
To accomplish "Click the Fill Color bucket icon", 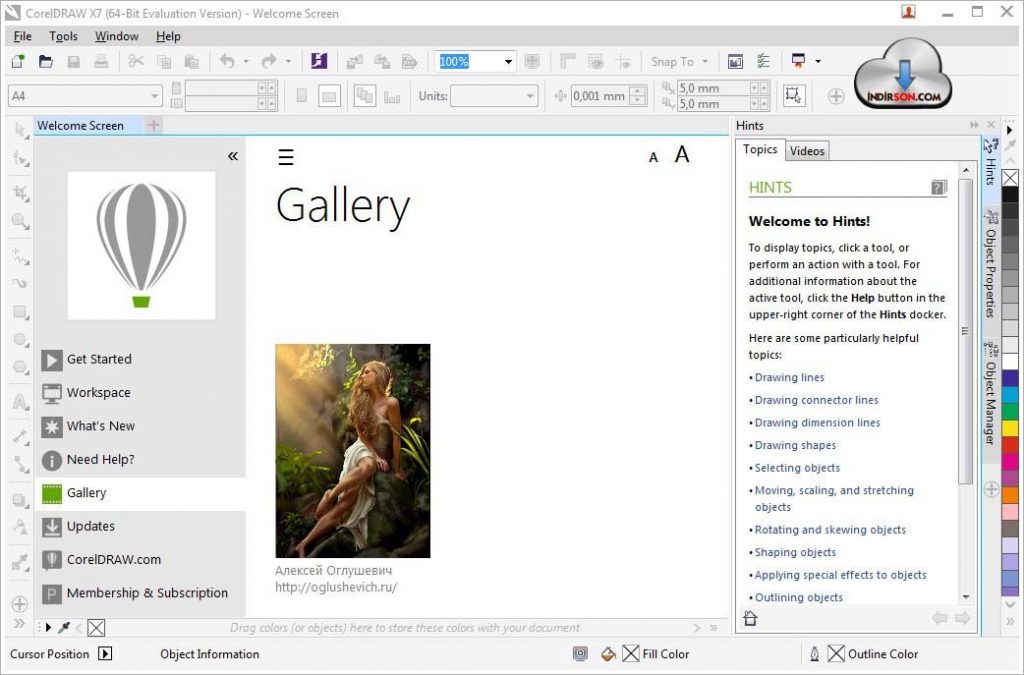I will tap(608, 653).
